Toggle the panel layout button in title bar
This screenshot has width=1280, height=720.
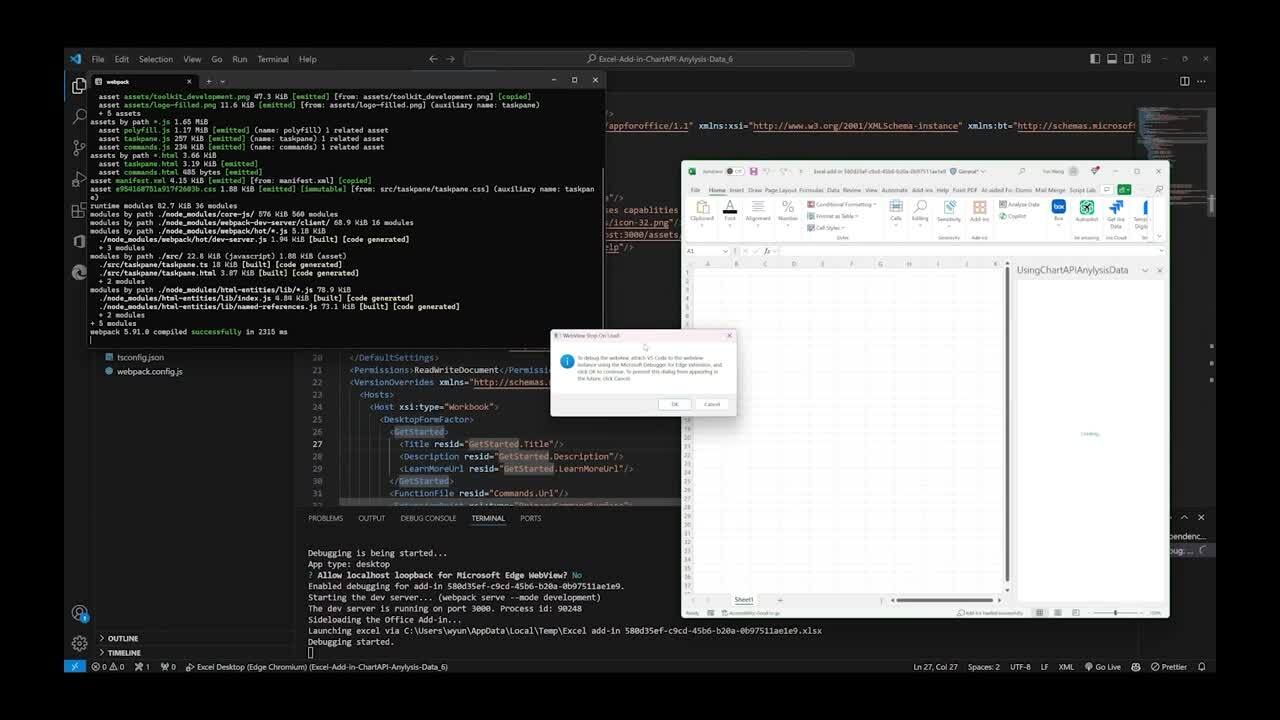(x=1112, y=59)
